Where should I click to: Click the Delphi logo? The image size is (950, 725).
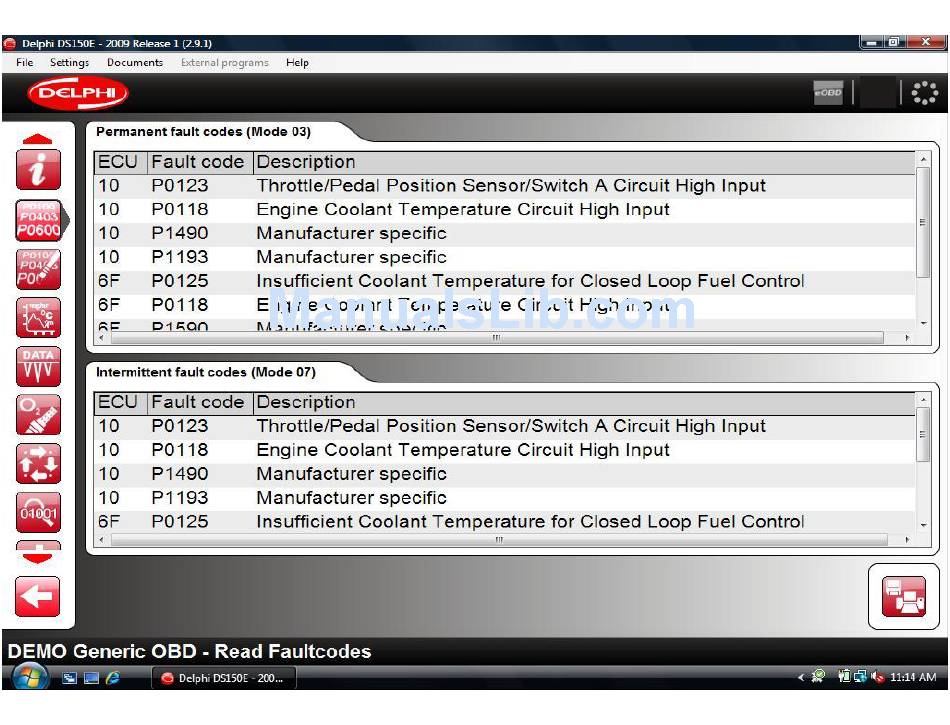78,93
